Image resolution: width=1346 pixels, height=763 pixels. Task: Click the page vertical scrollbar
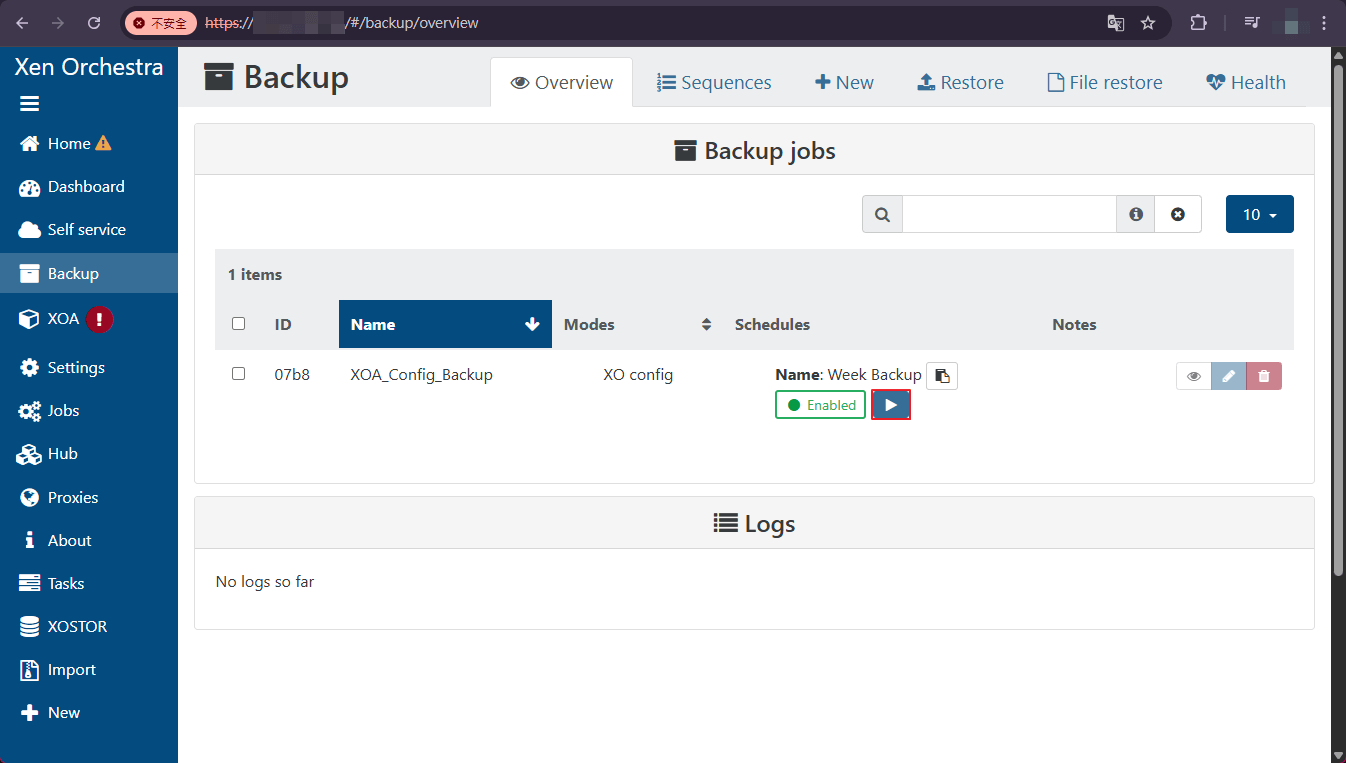1338,320
